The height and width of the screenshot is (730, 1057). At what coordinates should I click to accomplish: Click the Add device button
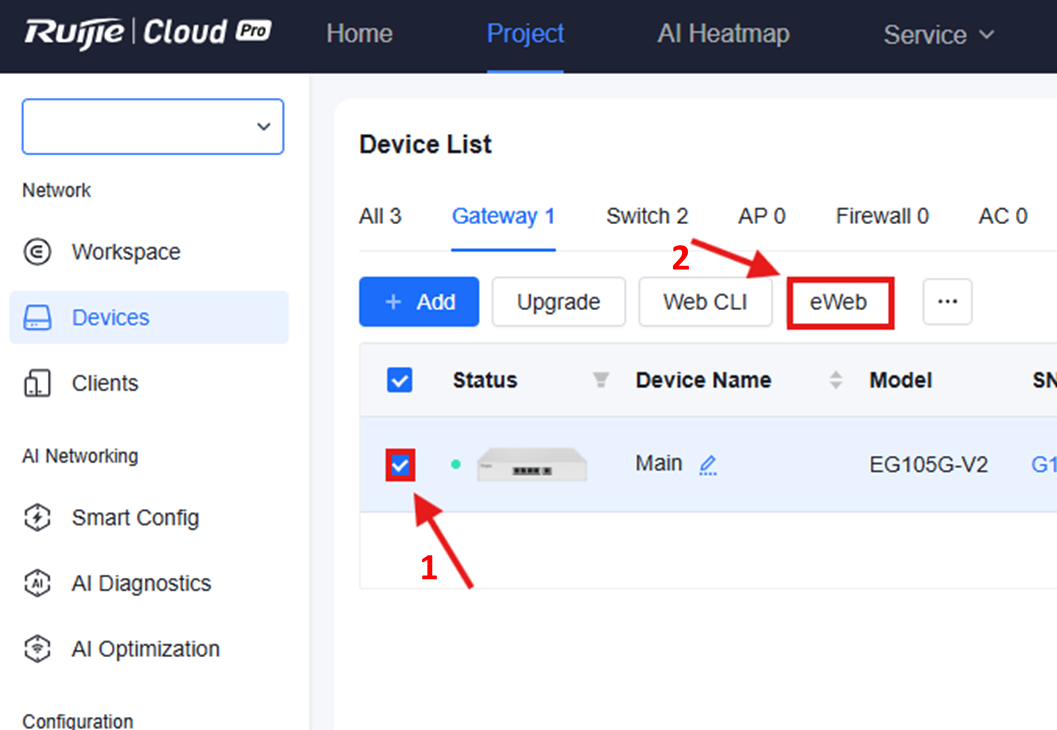pos(419,302)
